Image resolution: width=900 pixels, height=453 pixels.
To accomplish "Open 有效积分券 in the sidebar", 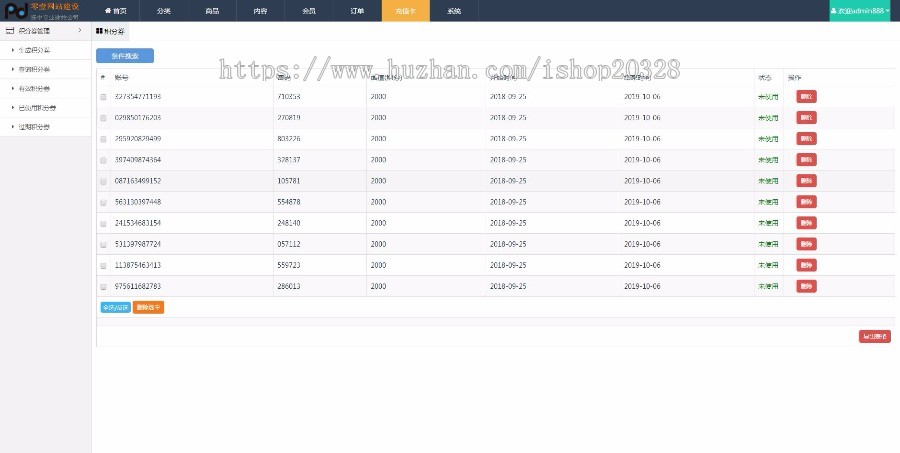I will (x=34, y=88).
